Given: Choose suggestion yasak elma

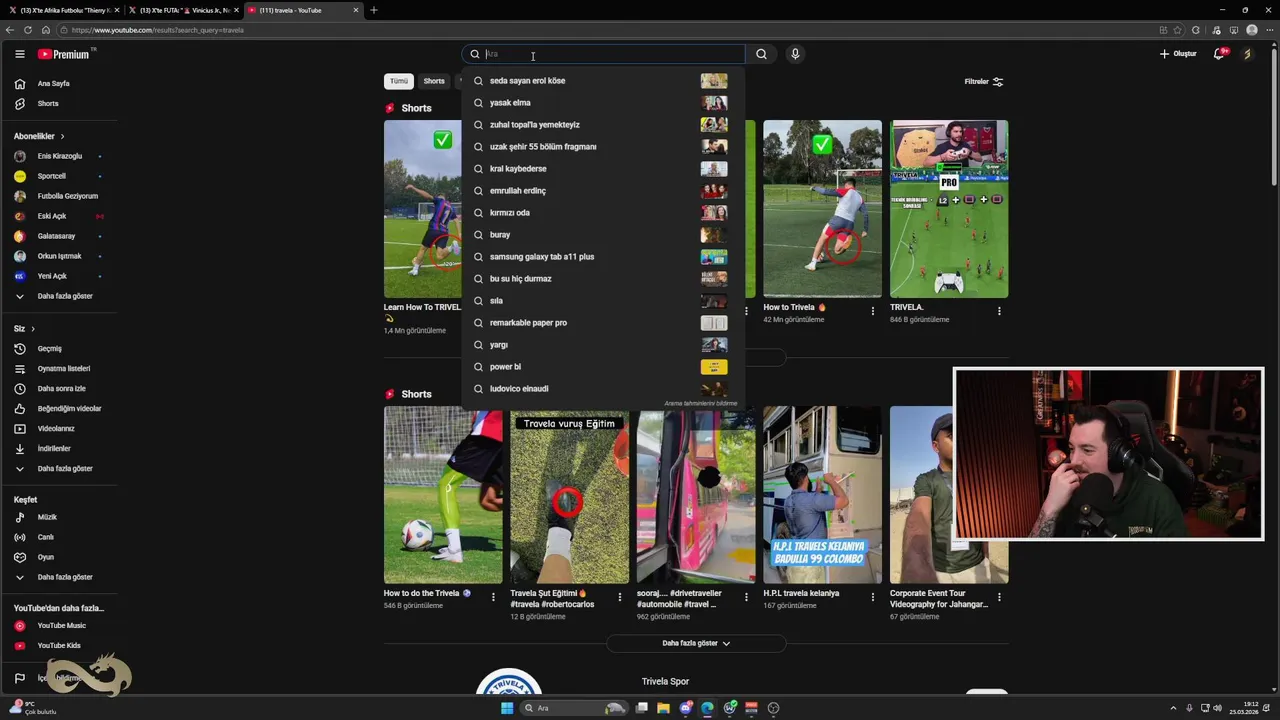Looking at the screenshot, I should (603, 103).
